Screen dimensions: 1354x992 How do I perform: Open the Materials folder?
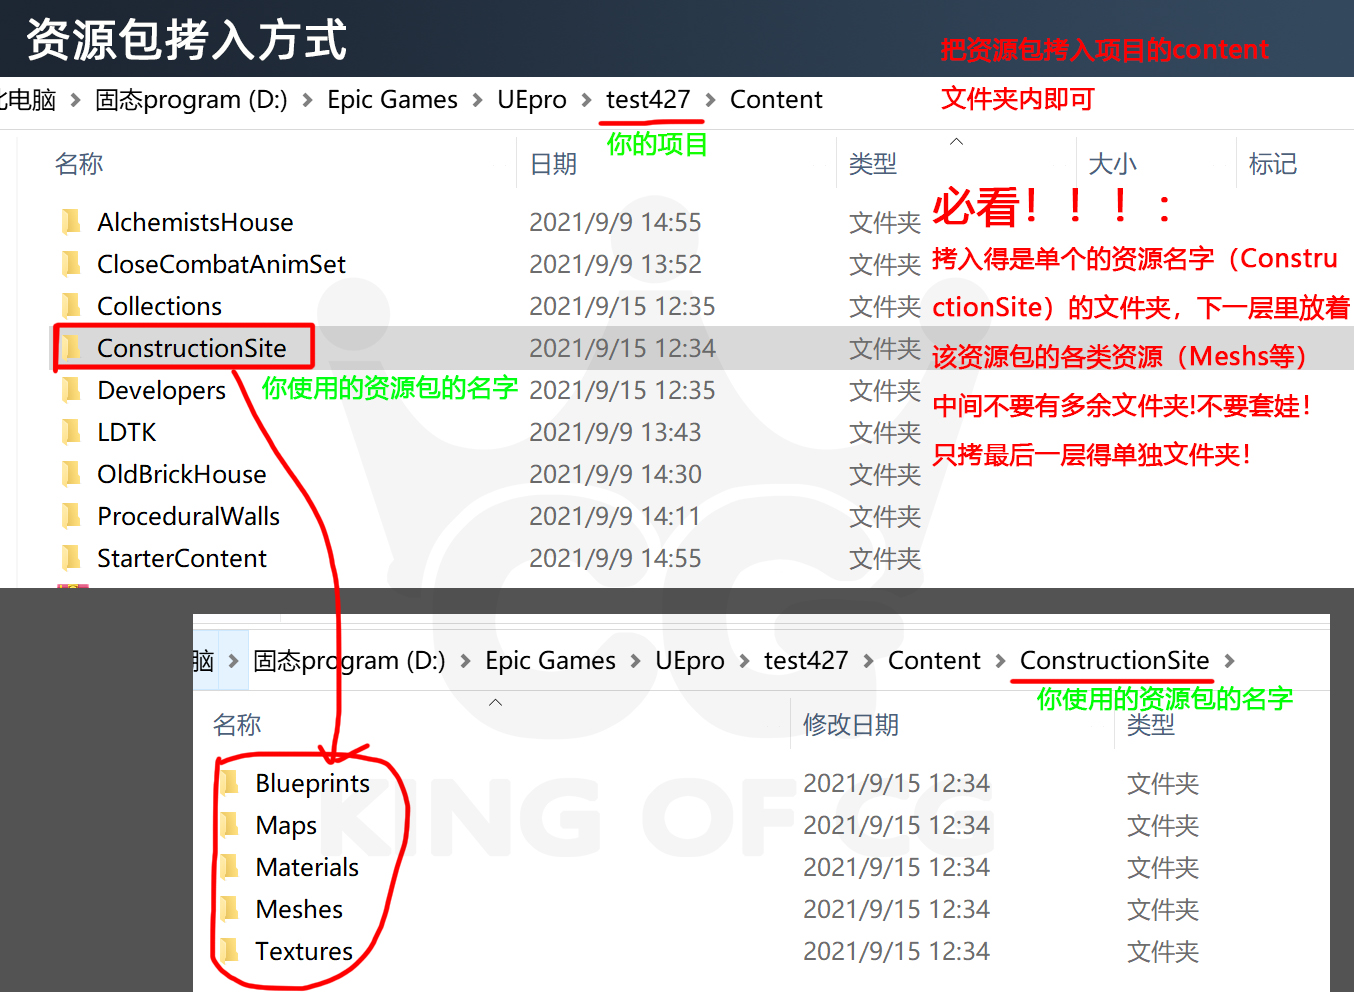pyautogui.click(x=308, y=867)
